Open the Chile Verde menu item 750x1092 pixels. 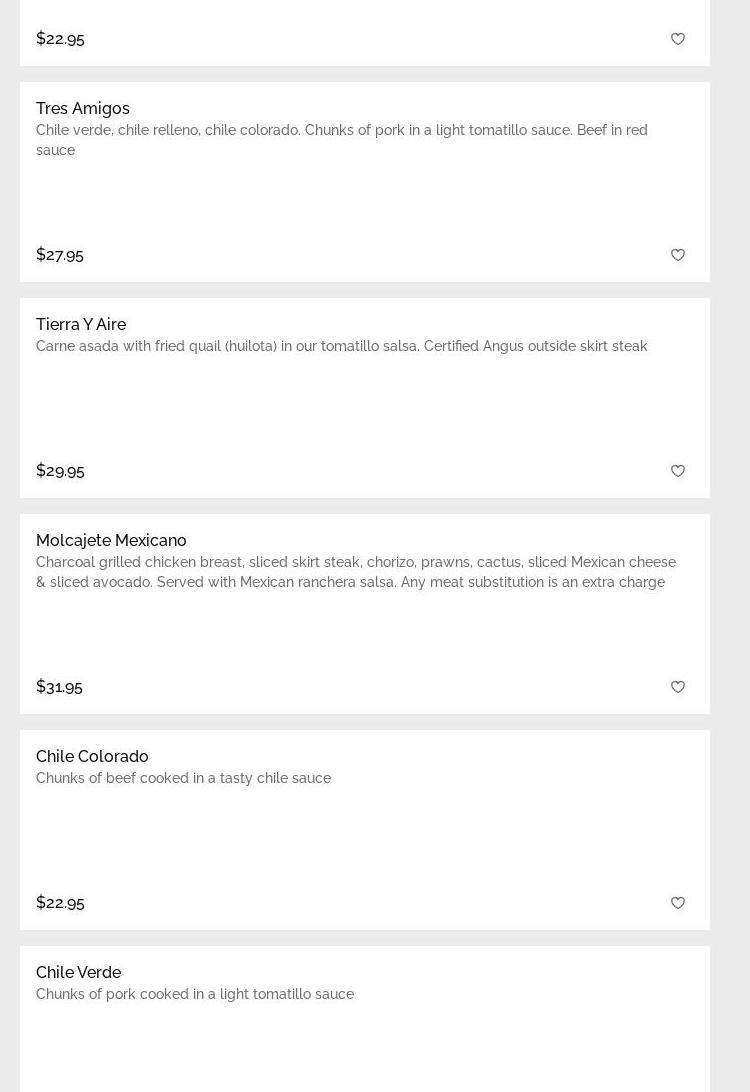(x=78, y=972)
